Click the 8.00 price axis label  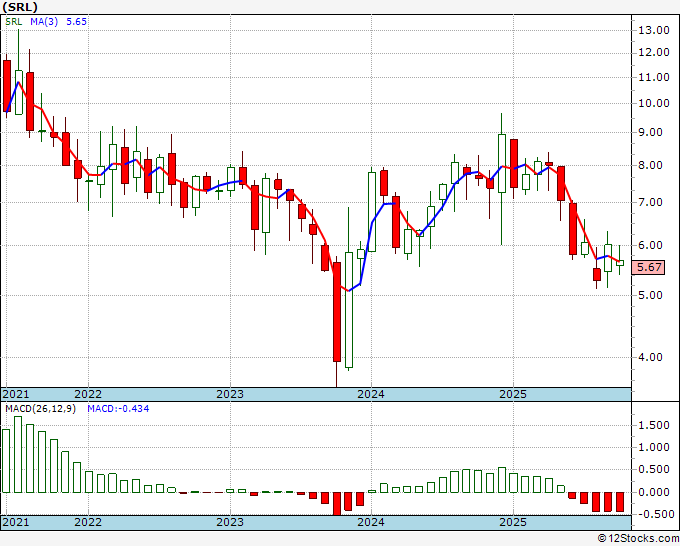click(x=650, y=165)
